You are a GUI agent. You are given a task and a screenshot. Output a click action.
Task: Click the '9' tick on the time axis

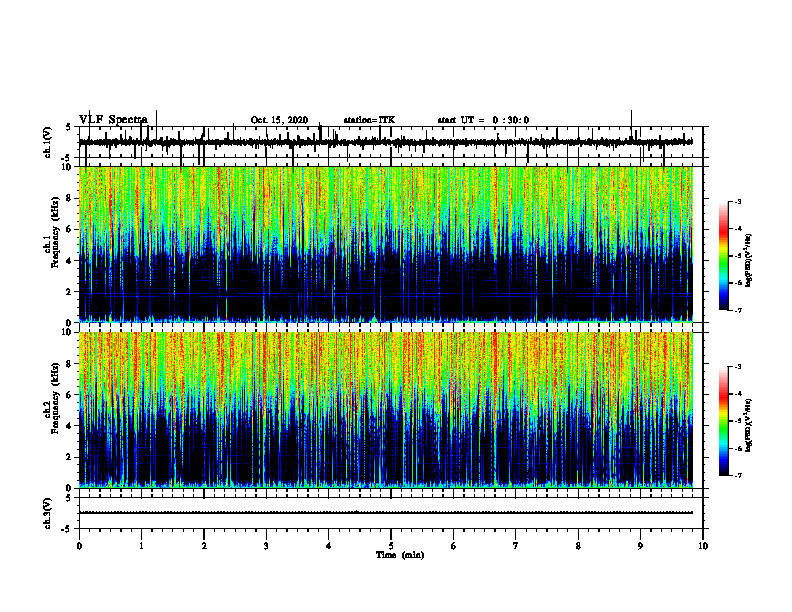tap(640, 546)
